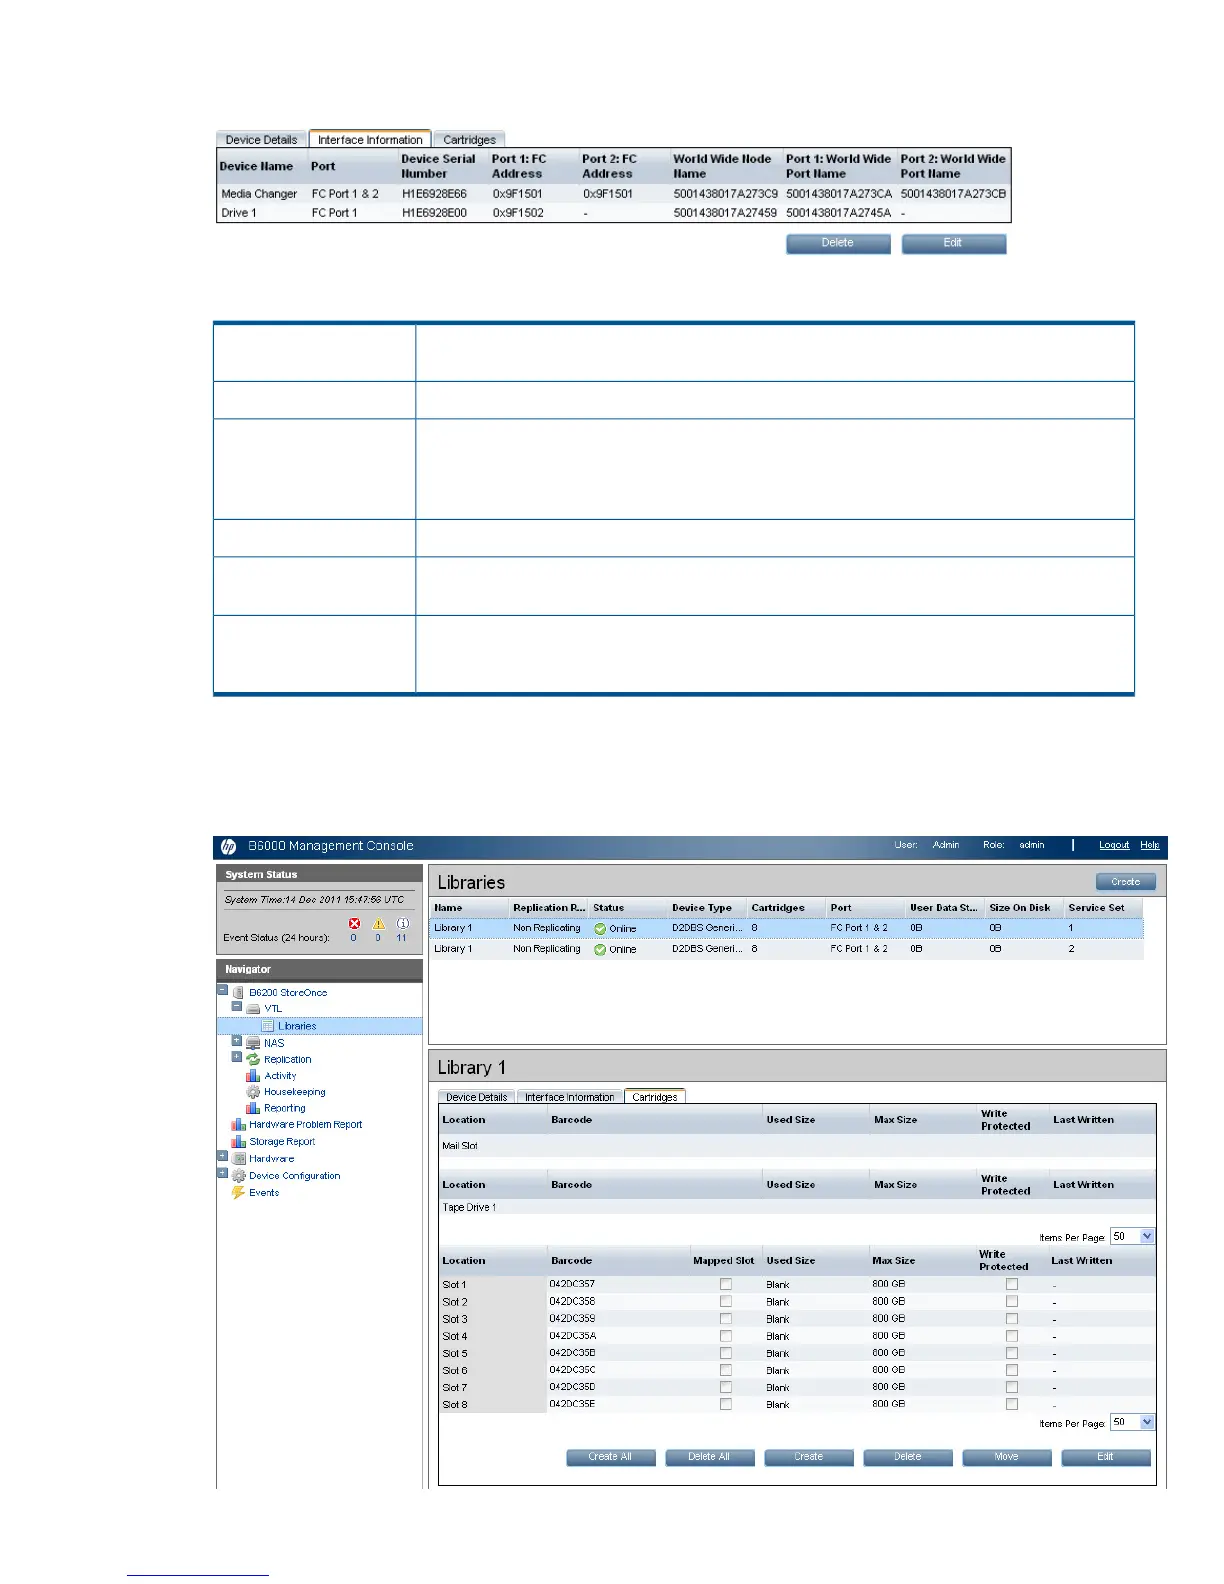1224x1584 pixels.
Task: Click Delete below the port address table
Action: point(838,243)
